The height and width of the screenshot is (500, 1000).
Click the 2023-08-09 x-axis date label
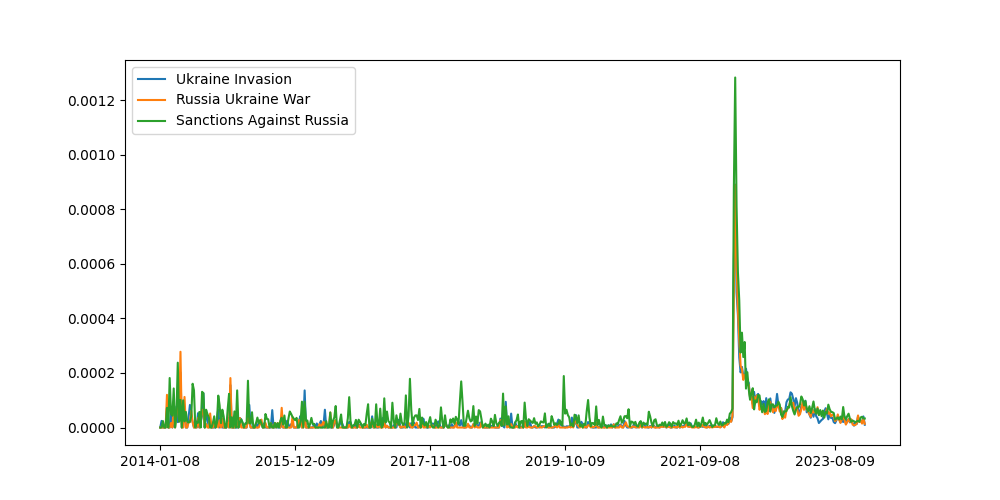tap(835, 462)
